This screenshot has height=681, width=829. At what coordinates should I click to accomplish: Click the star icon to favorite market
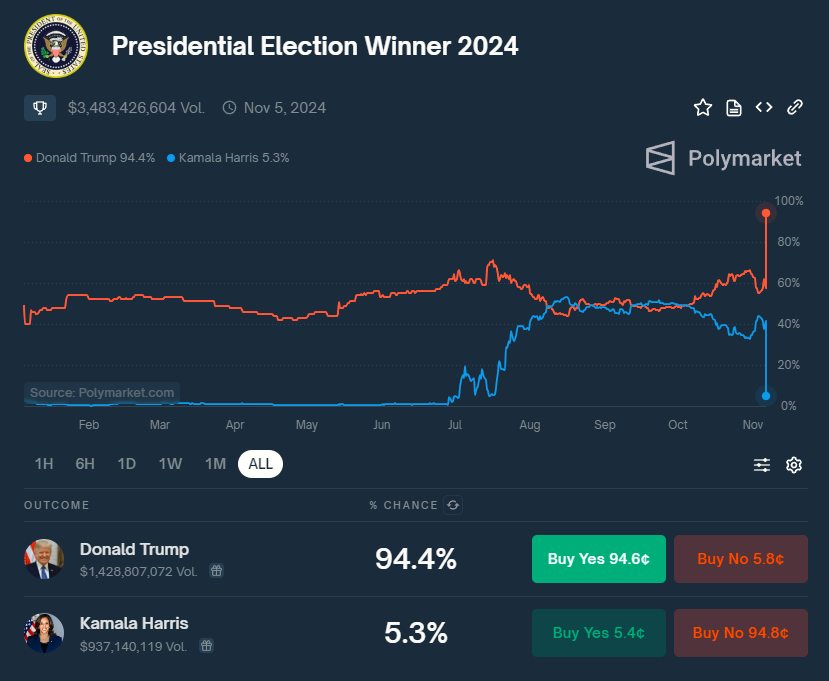pos(703,107)
